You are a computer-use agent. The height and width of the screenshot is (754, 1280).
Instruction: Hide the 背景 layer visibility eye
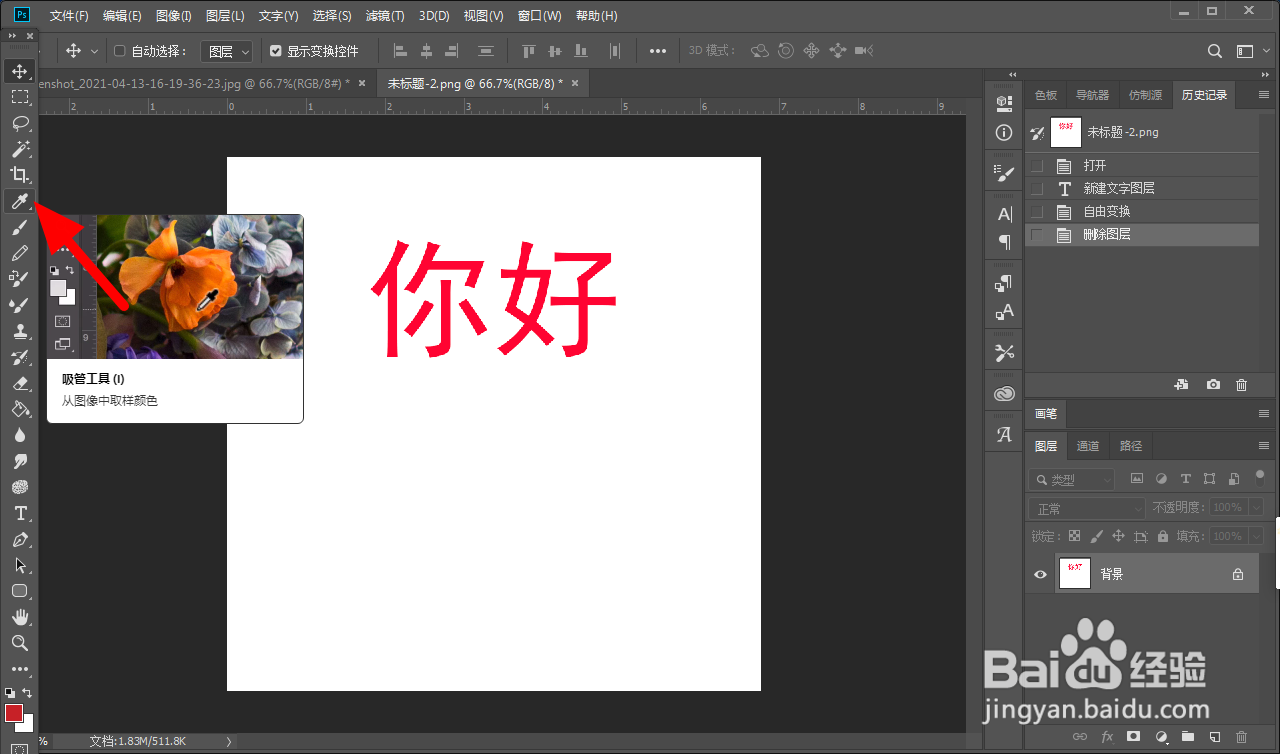1040,573
